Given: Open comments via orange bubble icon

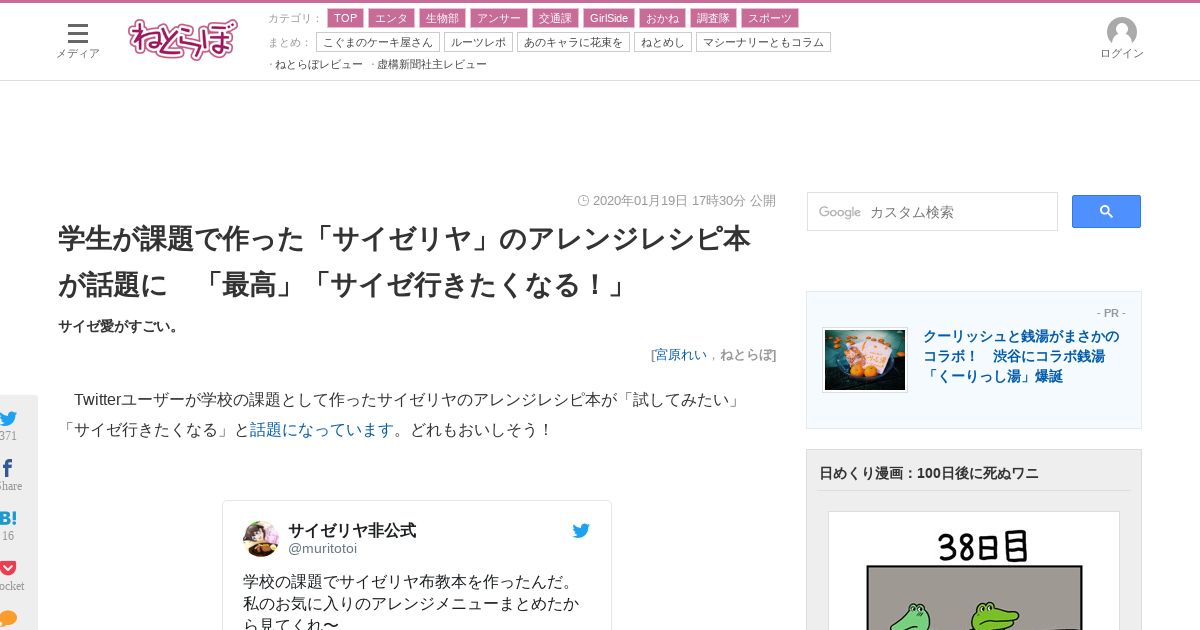Looking at the screenshot, I should click(8, 617).
